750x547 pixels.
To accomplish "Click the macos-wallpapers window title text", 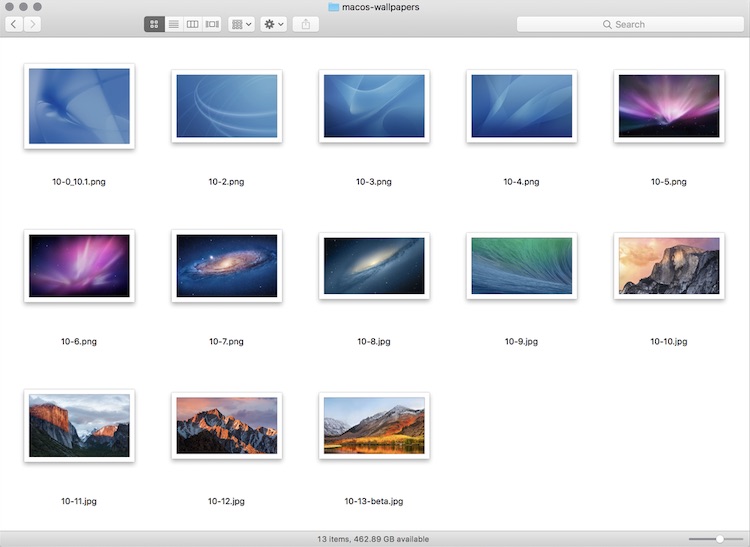I will coord(381,7).
